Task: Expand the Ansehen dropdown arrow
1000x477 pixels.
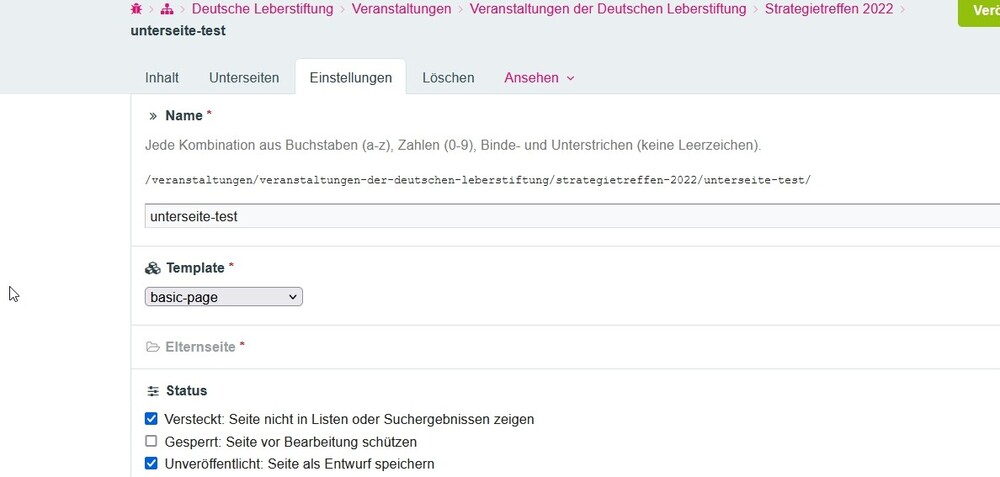Action: pyautogui.click(x=570, y=78)
